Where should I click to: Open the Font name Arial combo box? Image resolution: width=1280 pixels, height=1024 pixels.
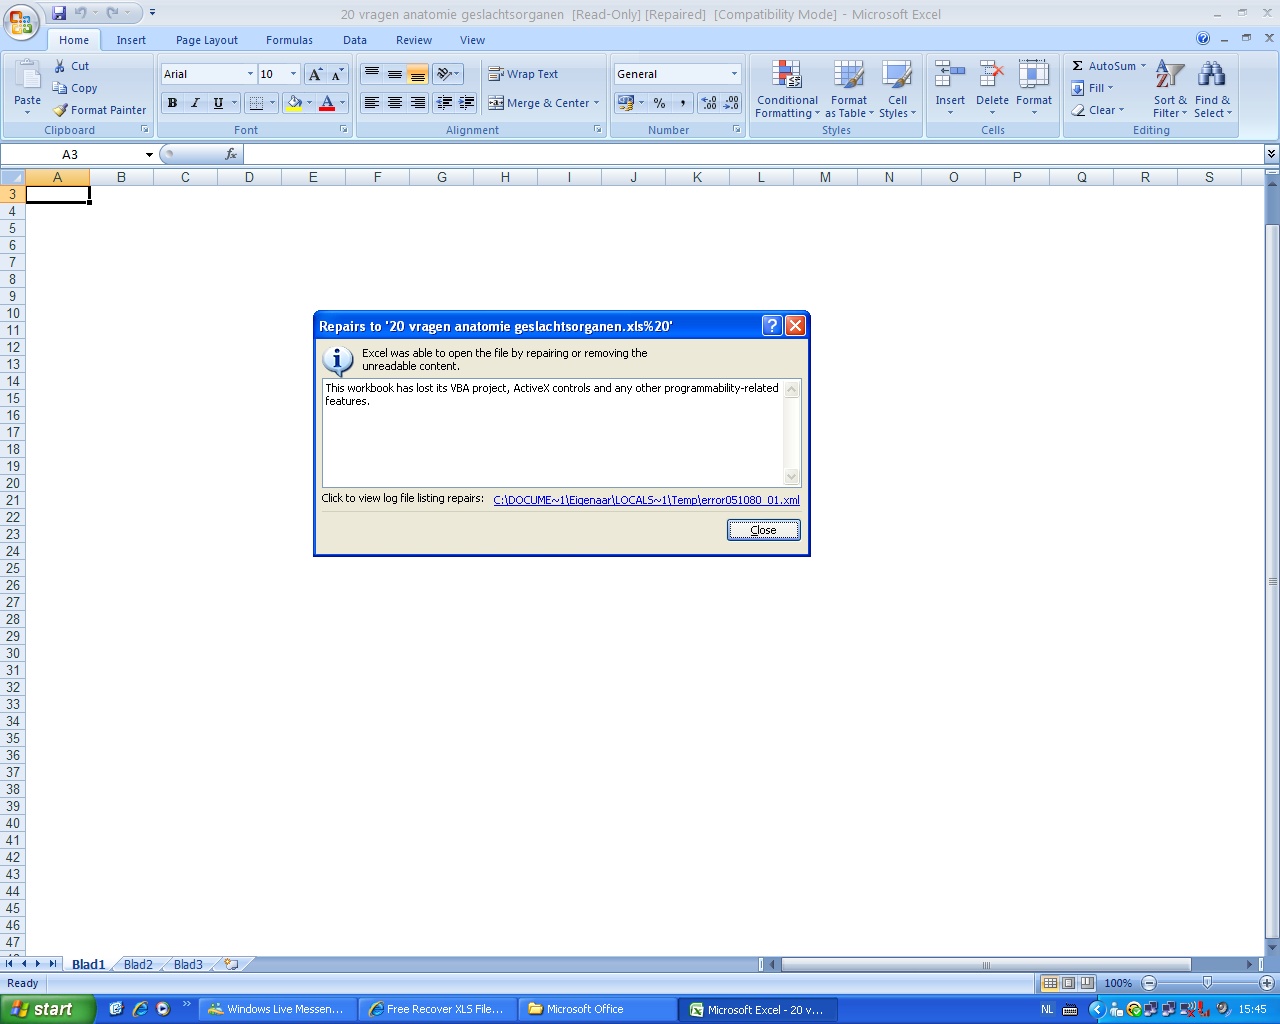[208, 74]
